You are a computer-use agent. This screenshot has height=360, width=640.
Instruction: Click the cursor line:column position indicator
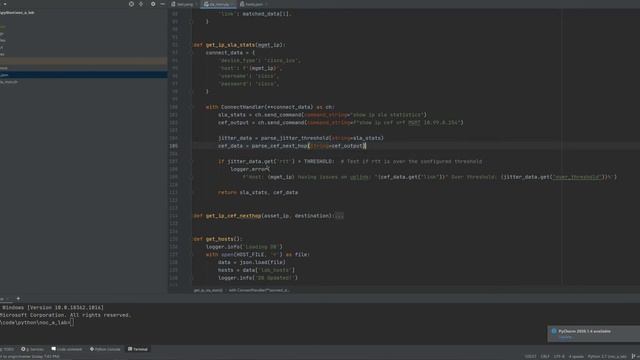530,356
